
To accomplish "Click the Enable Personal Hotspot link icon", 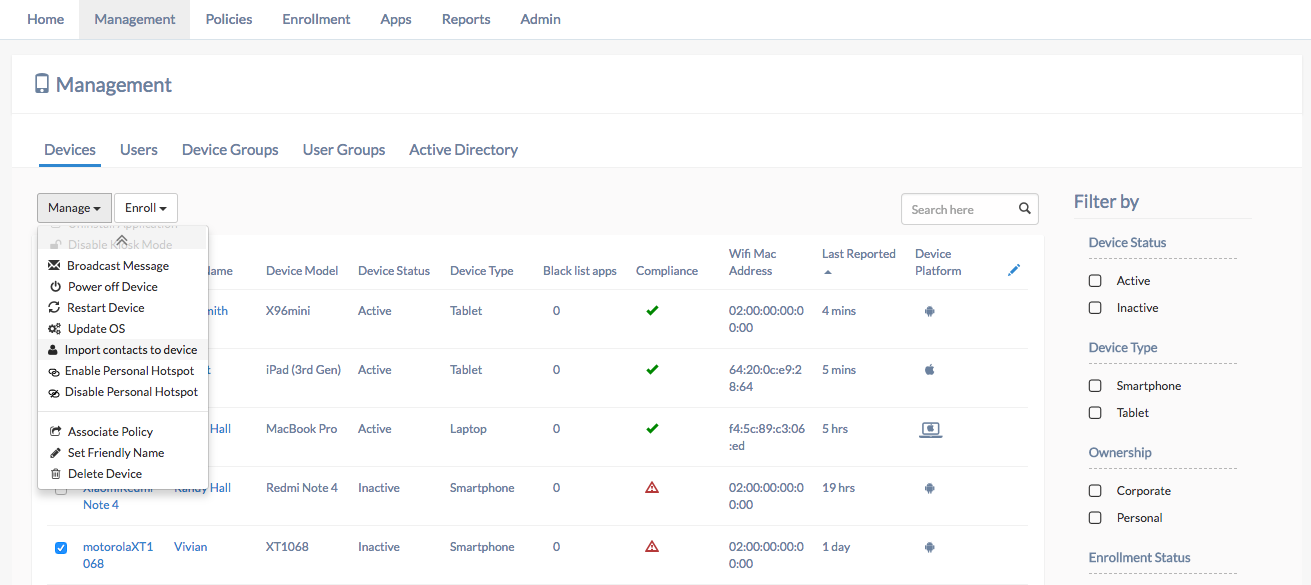I will (x=54, y=371).
